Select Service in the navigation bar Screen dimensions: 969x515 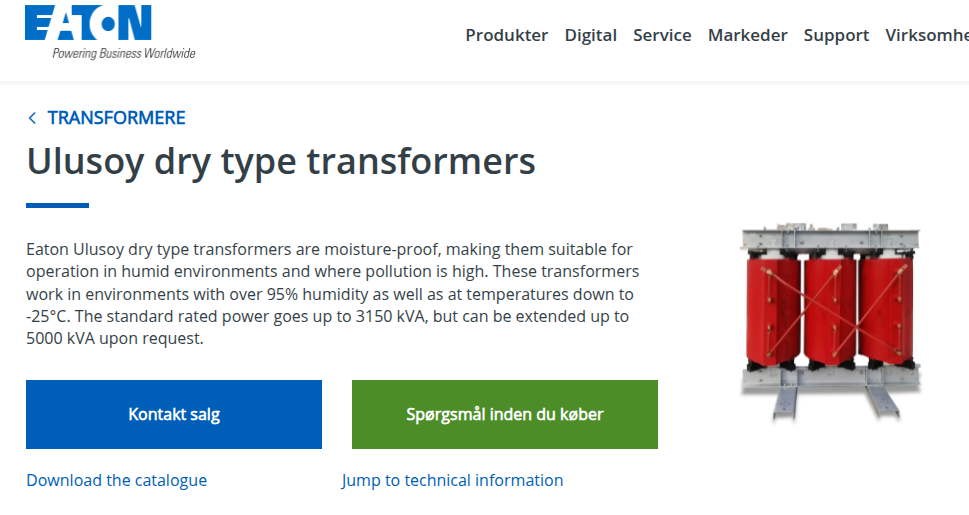click(x=662, y=35)
